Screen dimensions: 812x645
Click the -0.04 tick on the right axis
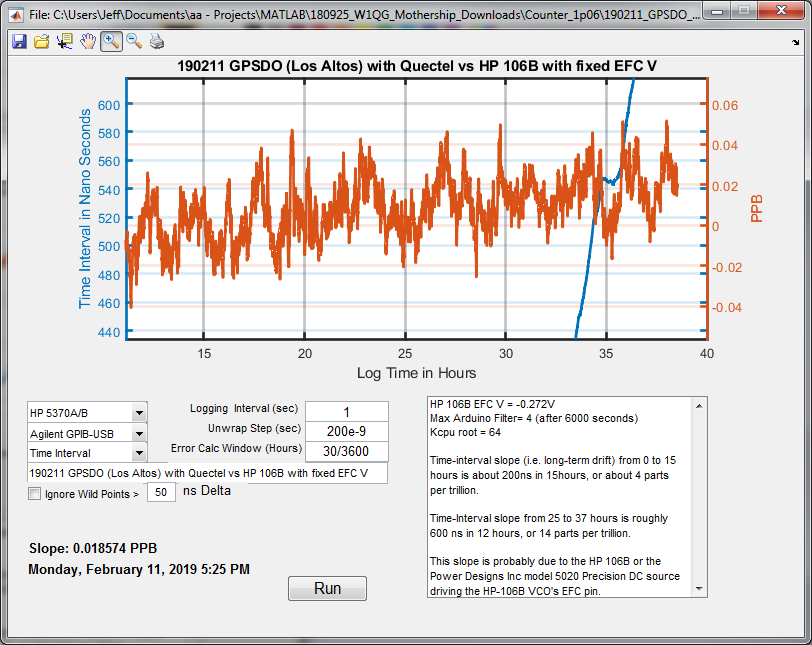[x=727, y=307]
